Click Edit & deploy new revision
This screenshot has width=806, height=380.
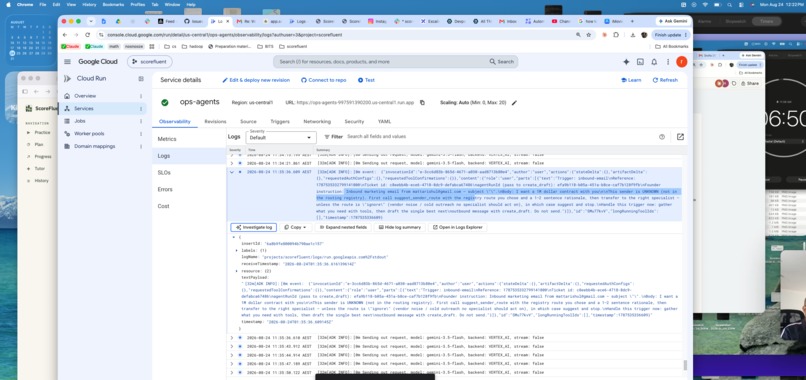point(256,80)
